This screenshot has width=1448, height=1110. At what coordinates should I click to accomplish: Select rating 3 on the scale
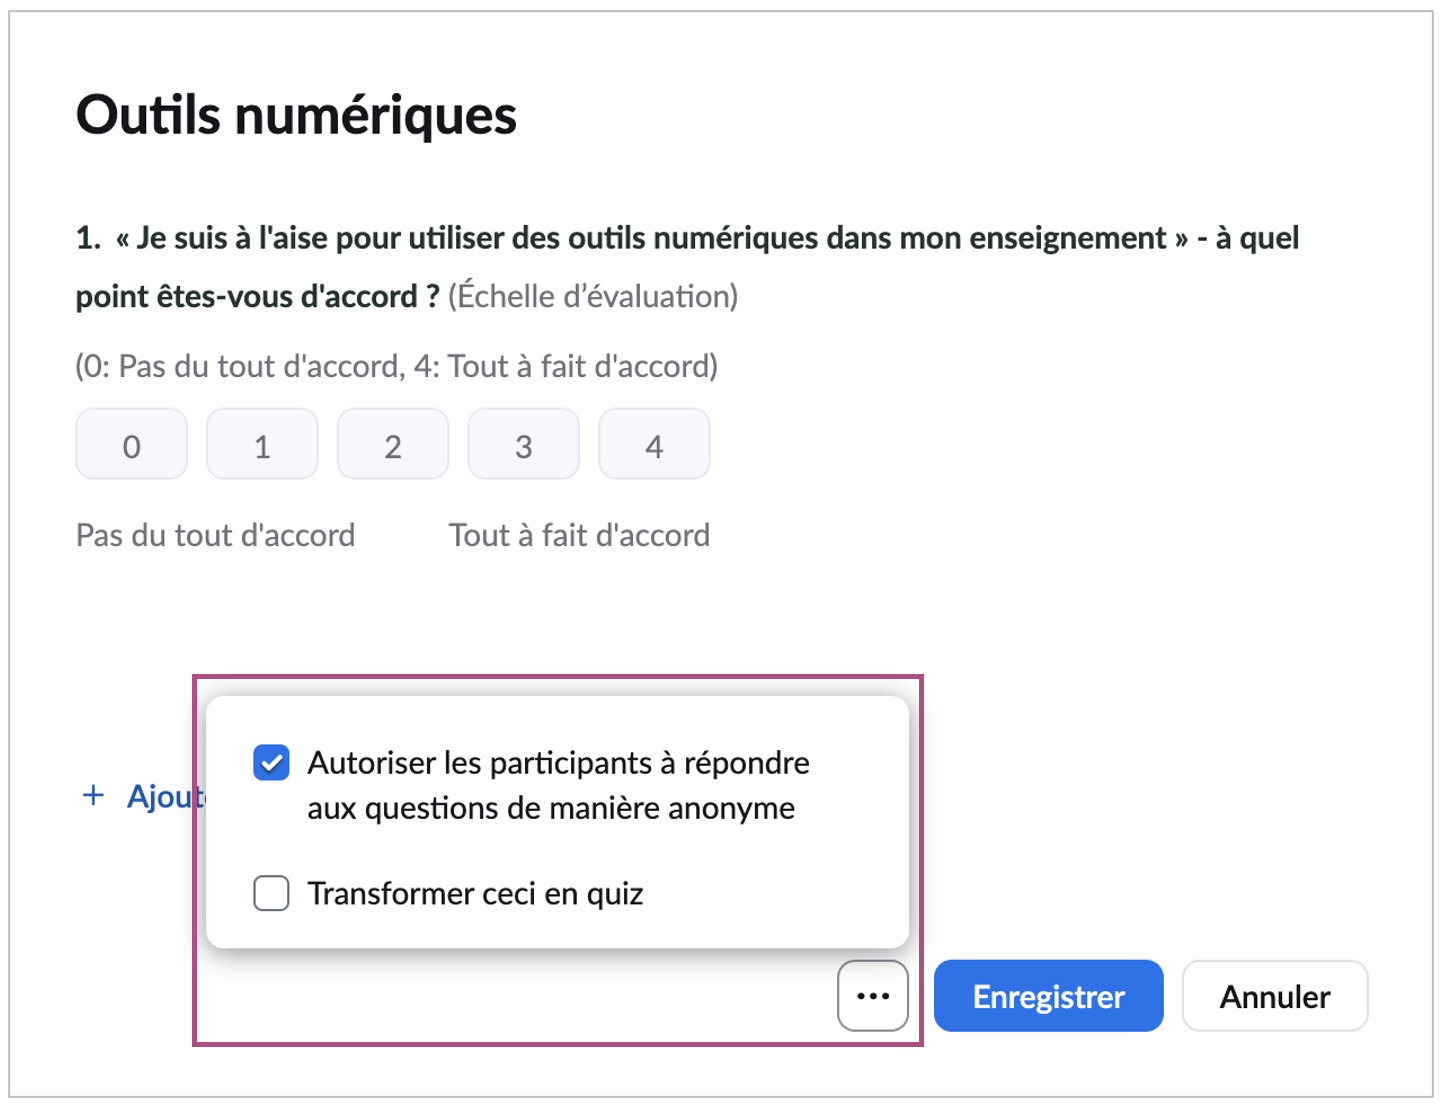point(523,445)
